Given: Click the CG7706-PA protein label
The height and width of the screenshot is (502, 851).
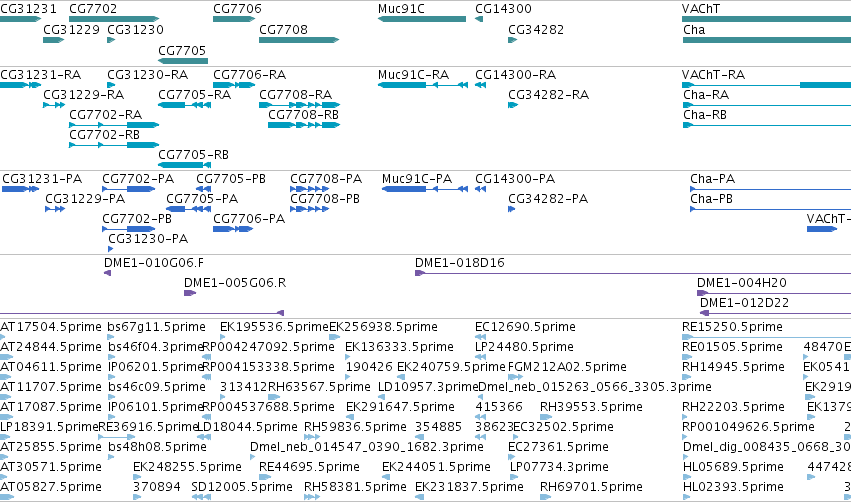Looking at the screenshot, I should 249,219.
